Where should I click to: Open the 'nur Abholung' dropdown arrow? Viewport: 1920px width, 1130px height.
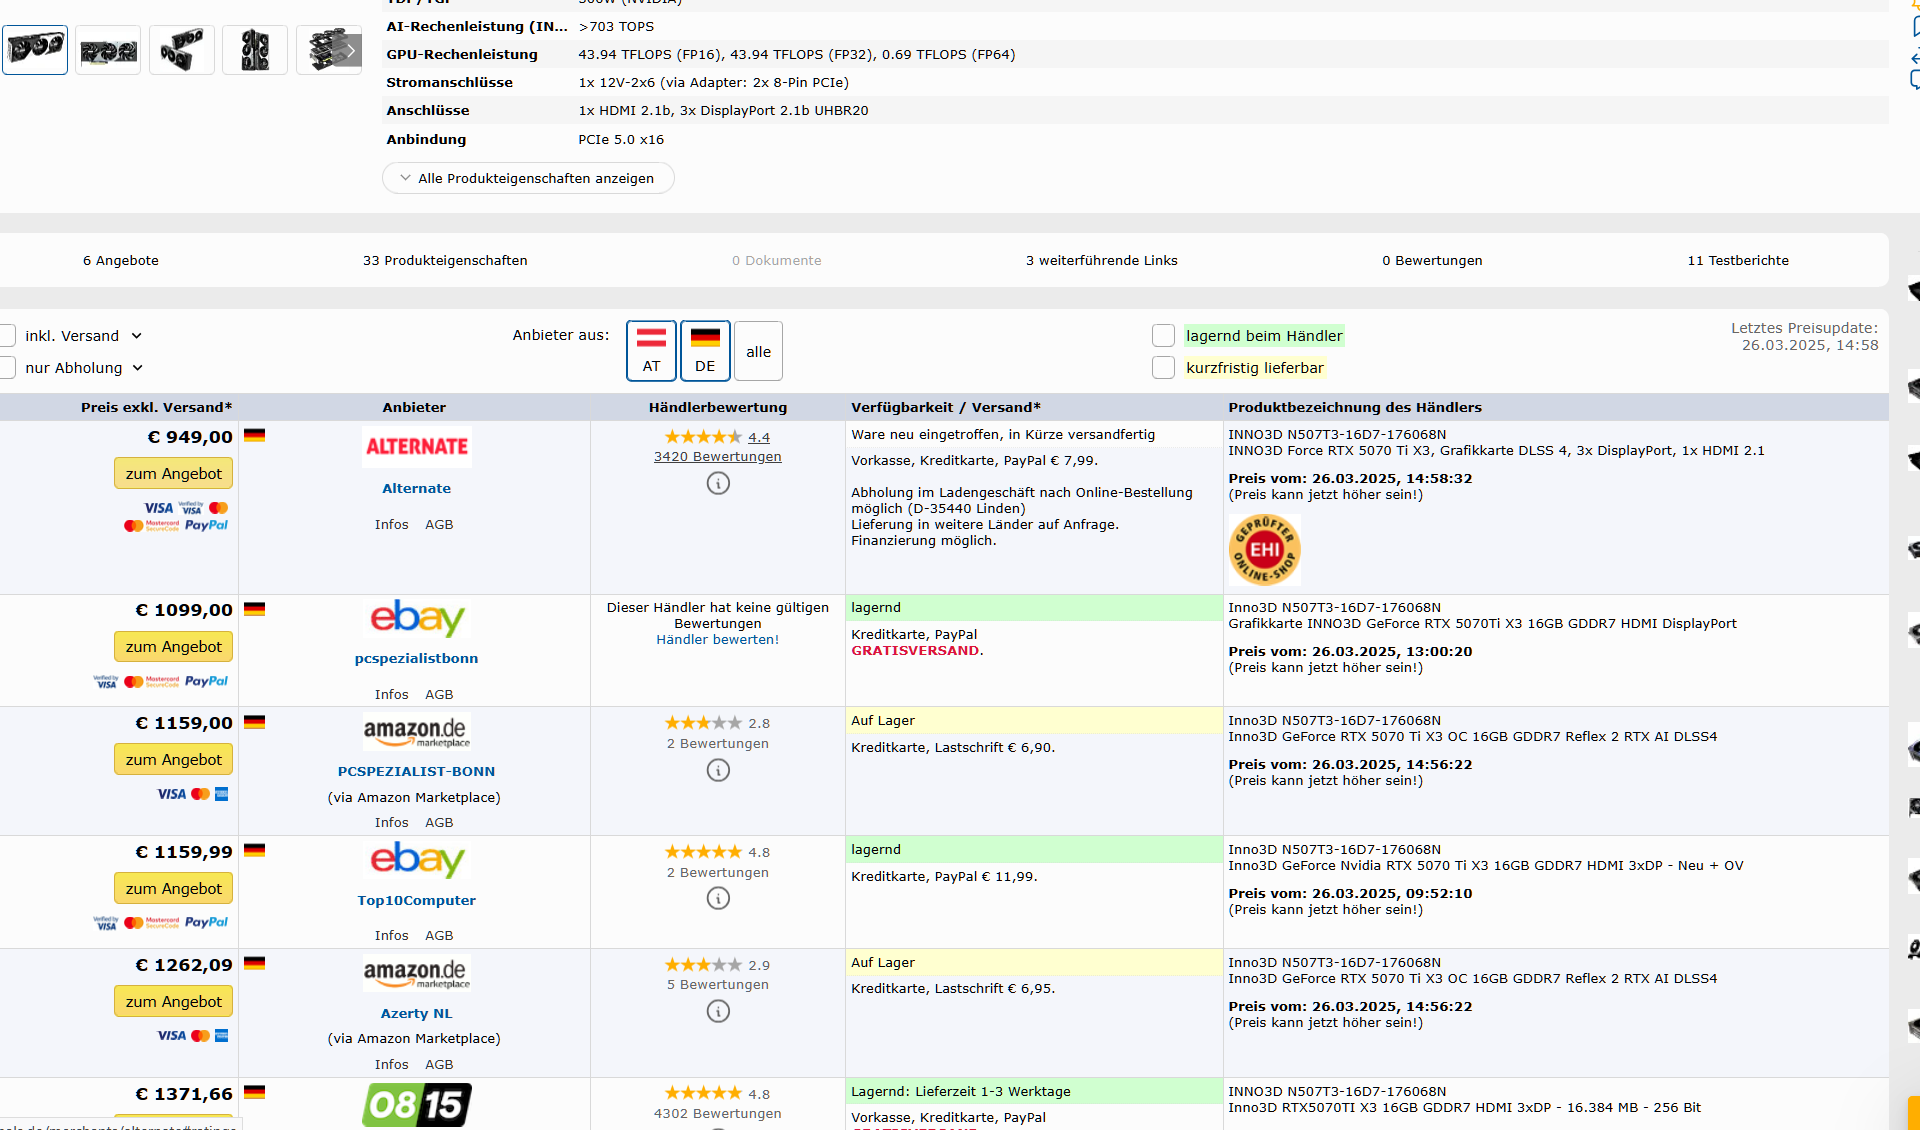point(138,368)
